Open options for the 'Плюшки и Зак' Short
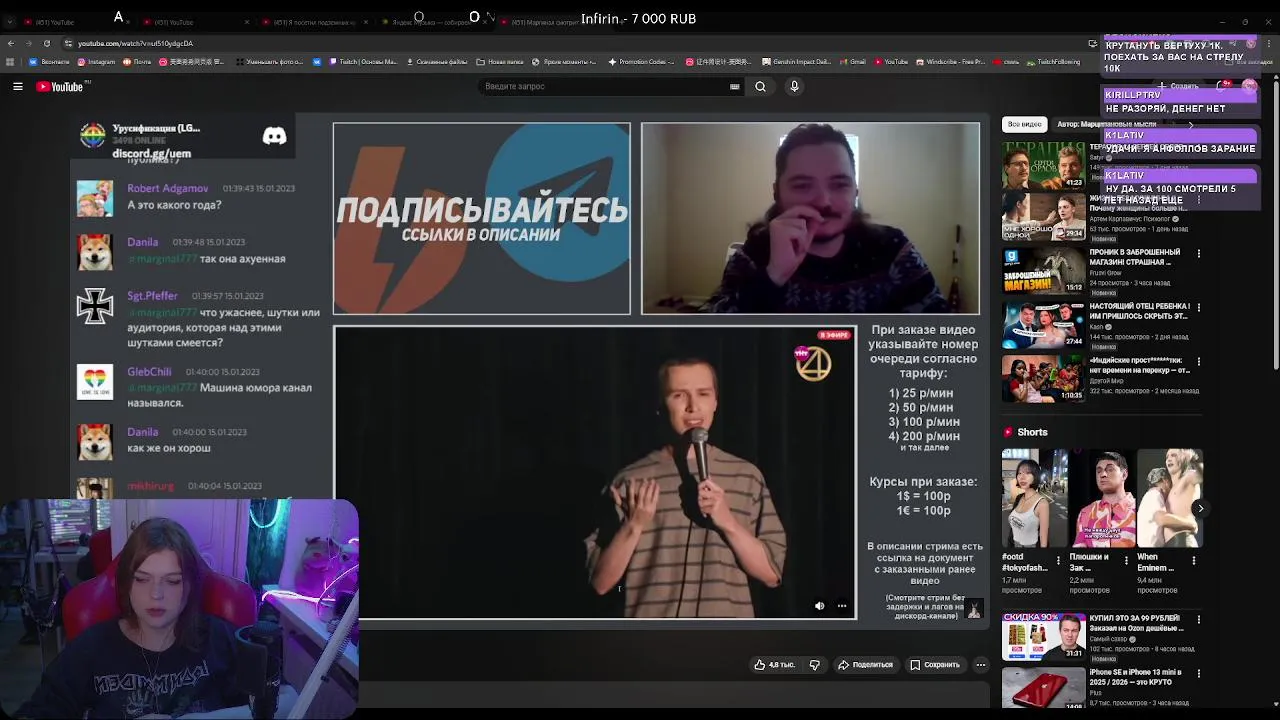Screen dimensions: 1280x720 pos(1126,560)
